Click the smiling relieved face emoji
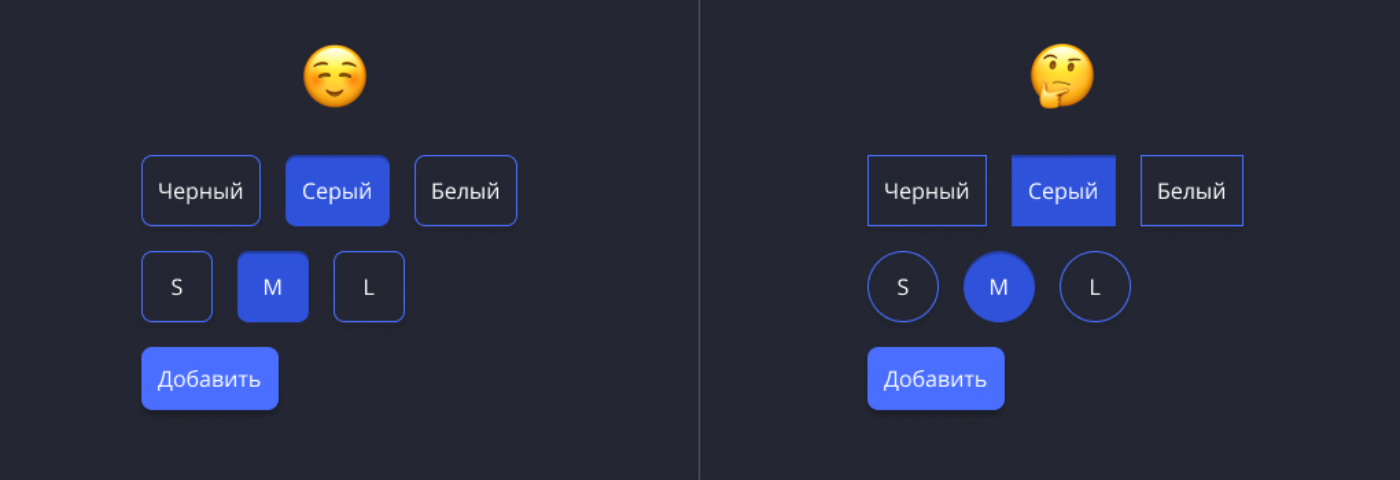Image resolution: width=1400 pixels, height=480 pixels. pyautogui.click(x=335, y=77)
